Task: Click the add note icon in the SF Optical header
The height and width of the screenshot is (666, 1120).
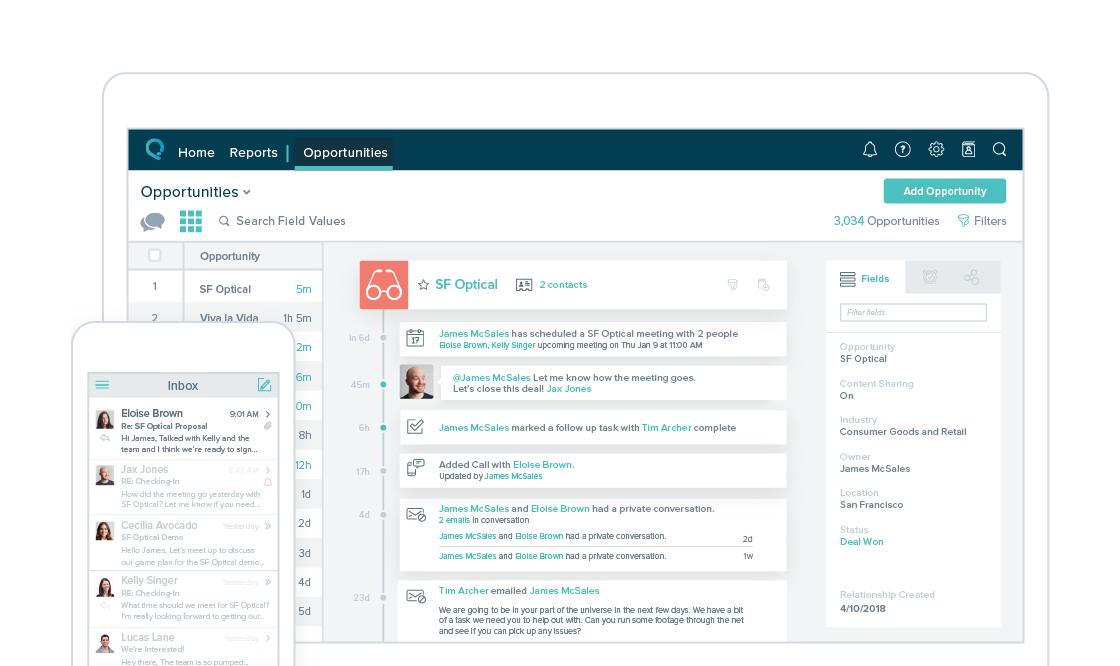Action: point(763,284)
